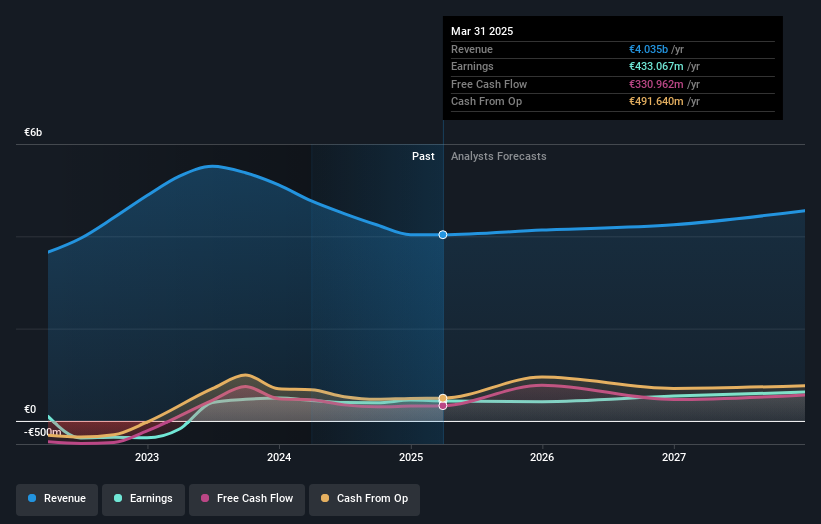Screen dimensions: 821x524
Task: Select the 2023 x-axis label
Action: (x=147, y=457)
